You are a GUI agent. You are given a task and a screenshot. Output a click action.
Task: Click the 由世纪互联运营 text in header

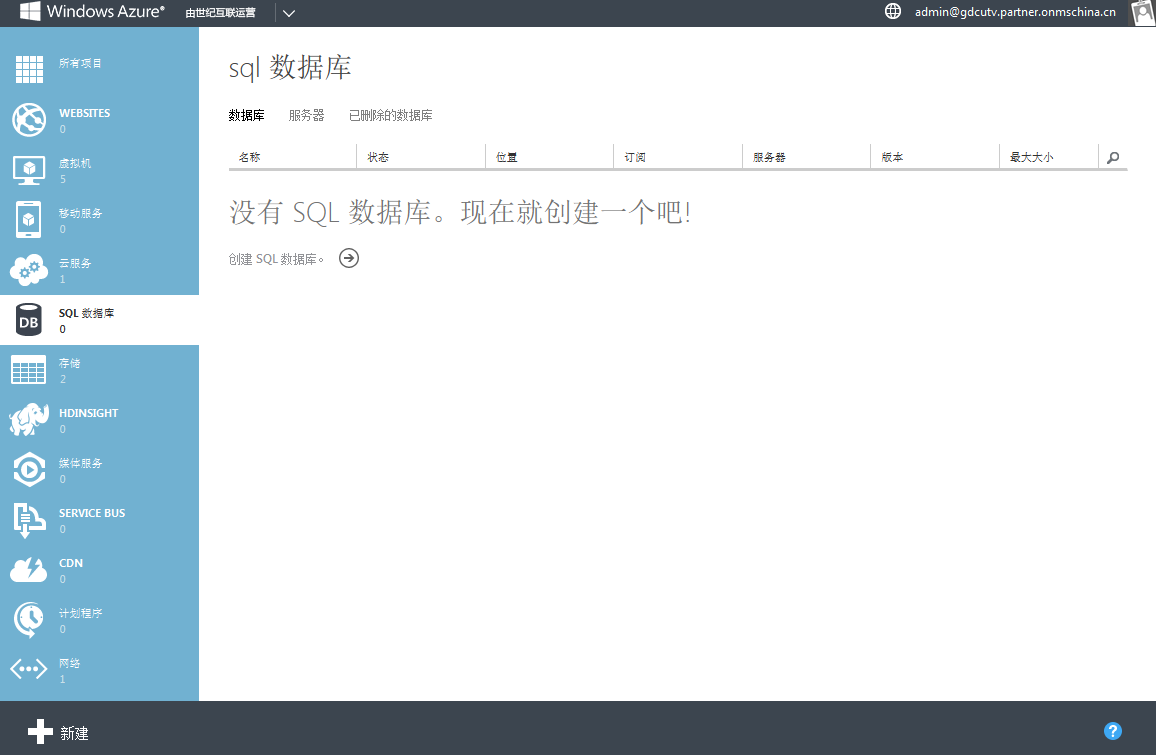pos(220,13)
